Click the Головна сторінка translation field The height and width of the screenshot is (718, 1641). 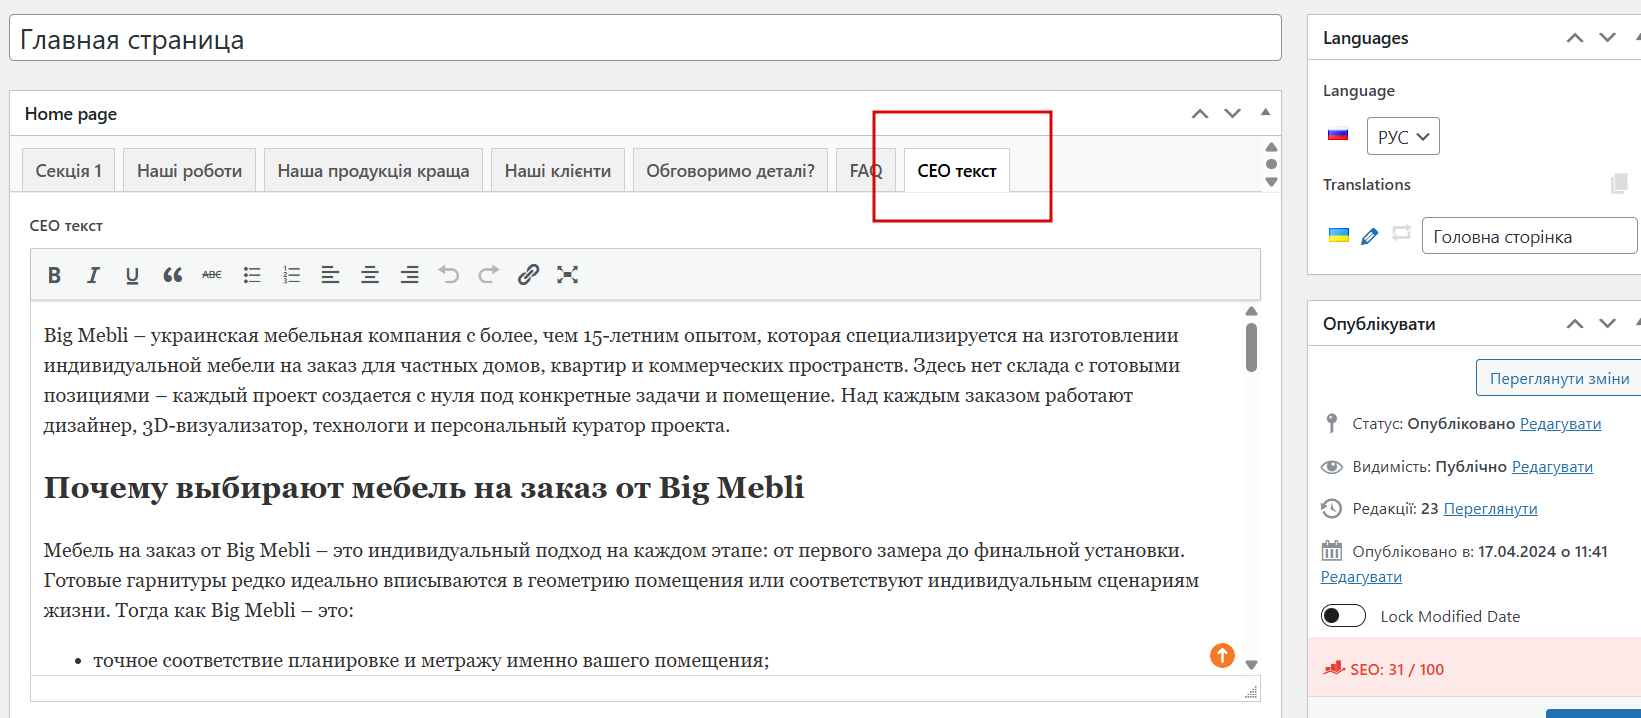(x=1529, y=236)
